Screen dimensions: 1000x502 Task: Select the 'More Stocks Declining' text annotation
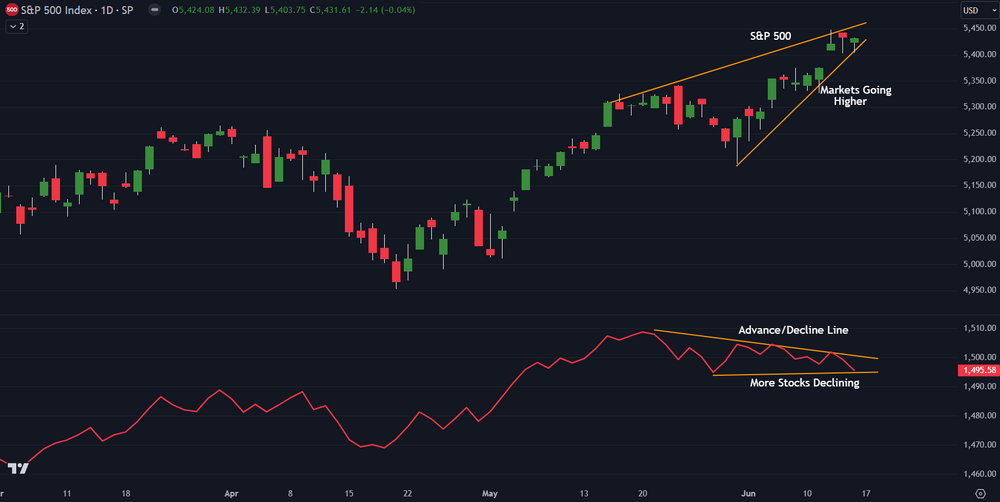tap(804, 383)
